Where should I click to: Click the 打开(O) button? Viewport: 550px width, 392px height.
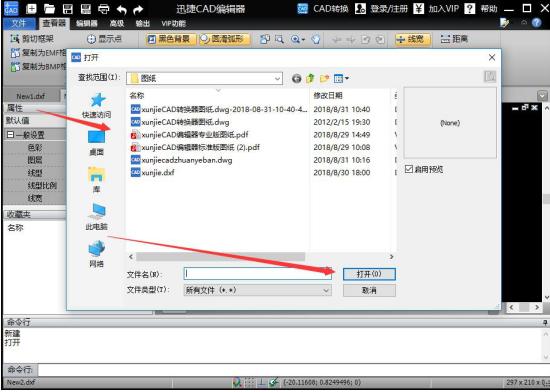point(369,274)
